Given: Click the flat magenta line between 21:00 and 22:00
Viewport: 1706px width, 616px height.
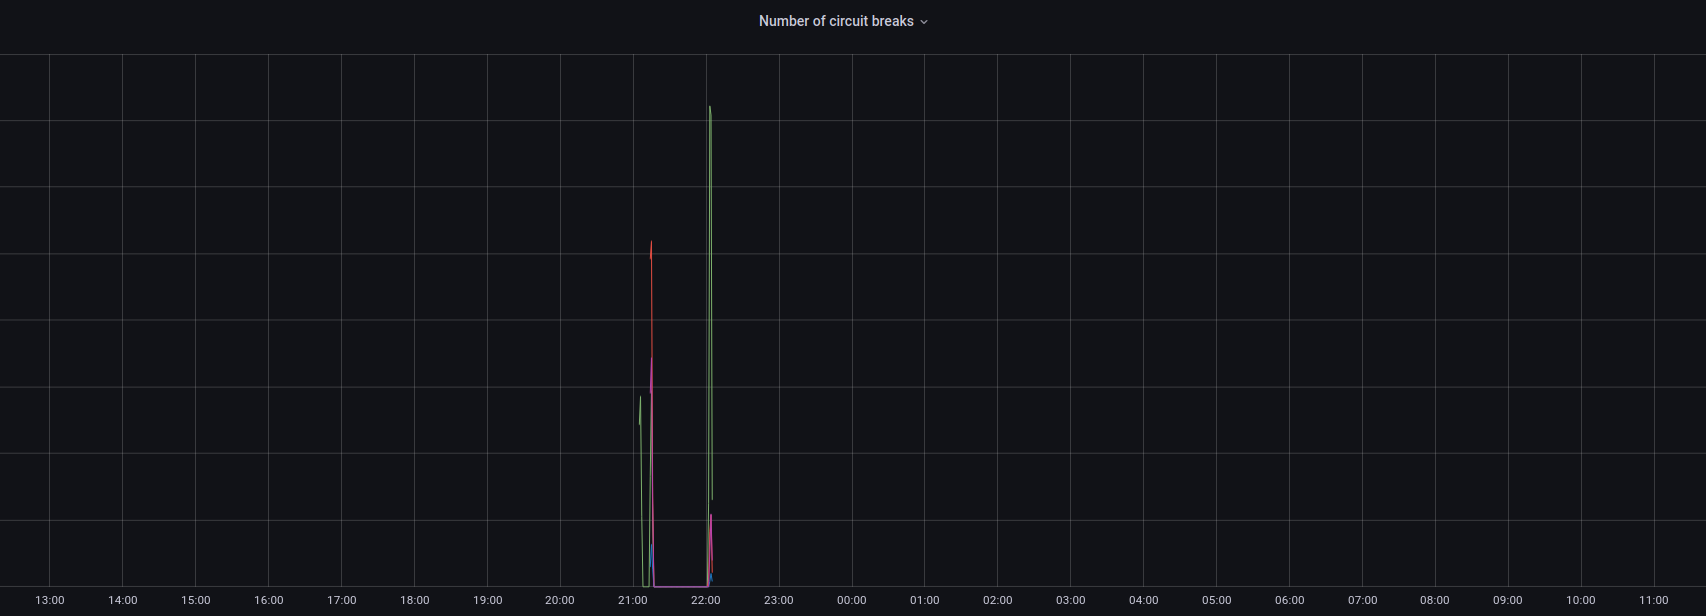Looking at the screenshot, I should click(680, 586).
